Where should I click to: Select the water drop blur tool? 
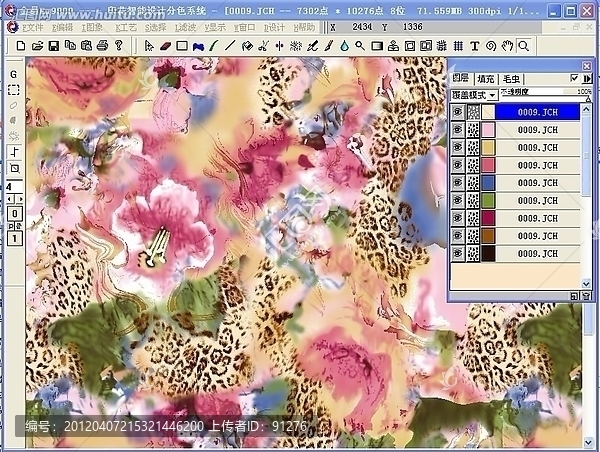click(x=344, y=46)
